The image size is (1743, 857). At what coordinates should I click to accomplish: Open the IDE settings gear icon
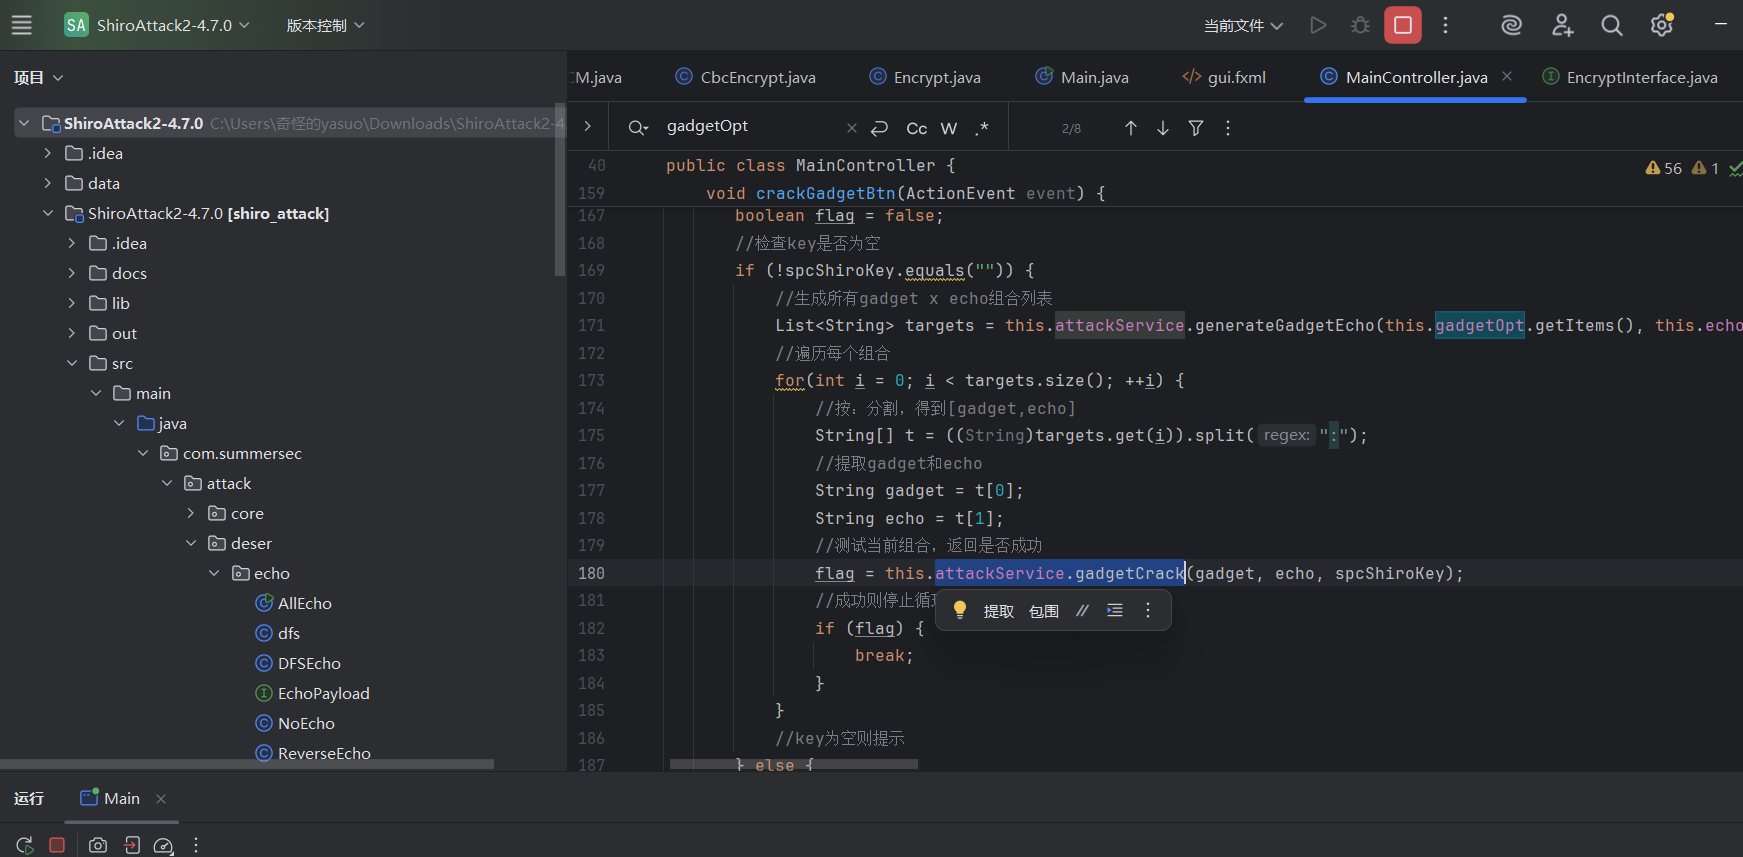1661,25
